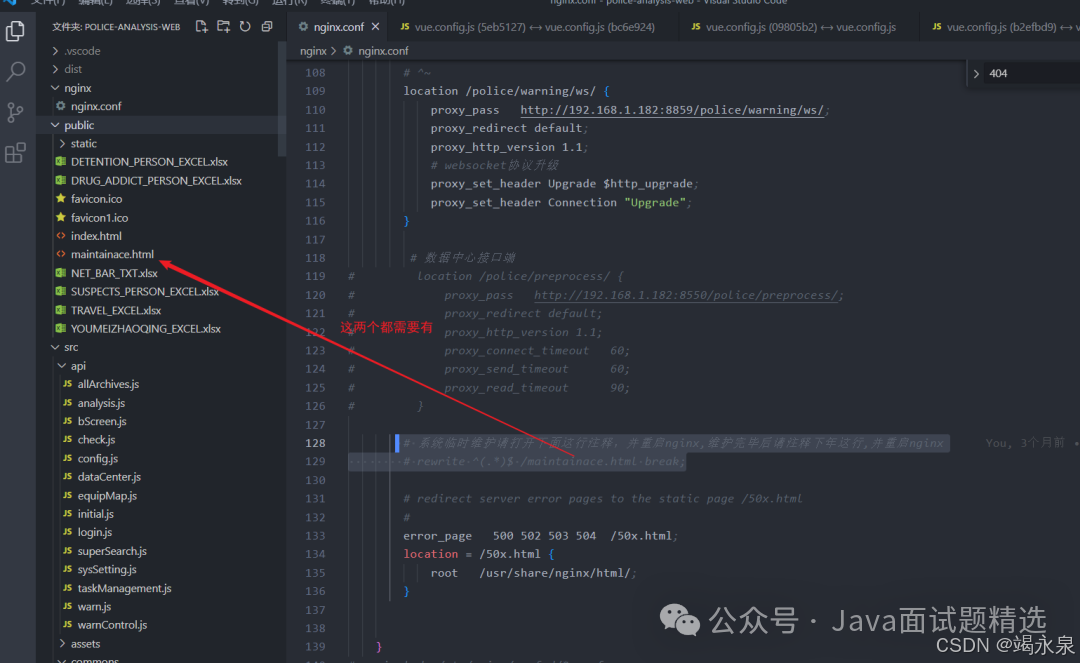Viewport: 1080px width, 663px height.
Task: Open the Source Control view
Action: (15, 112)
